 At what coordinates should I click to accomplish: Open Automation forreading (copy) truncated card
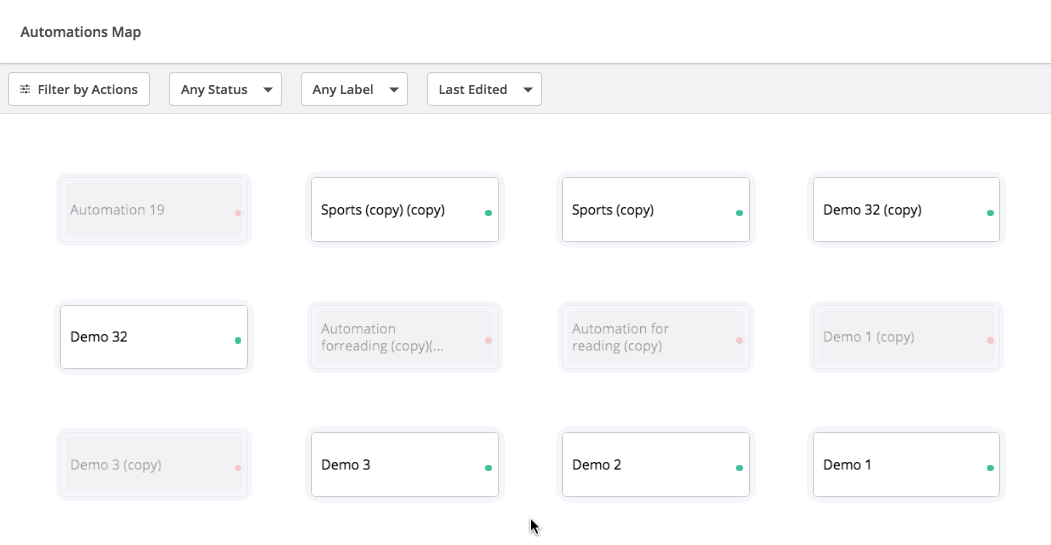point(405,337)
